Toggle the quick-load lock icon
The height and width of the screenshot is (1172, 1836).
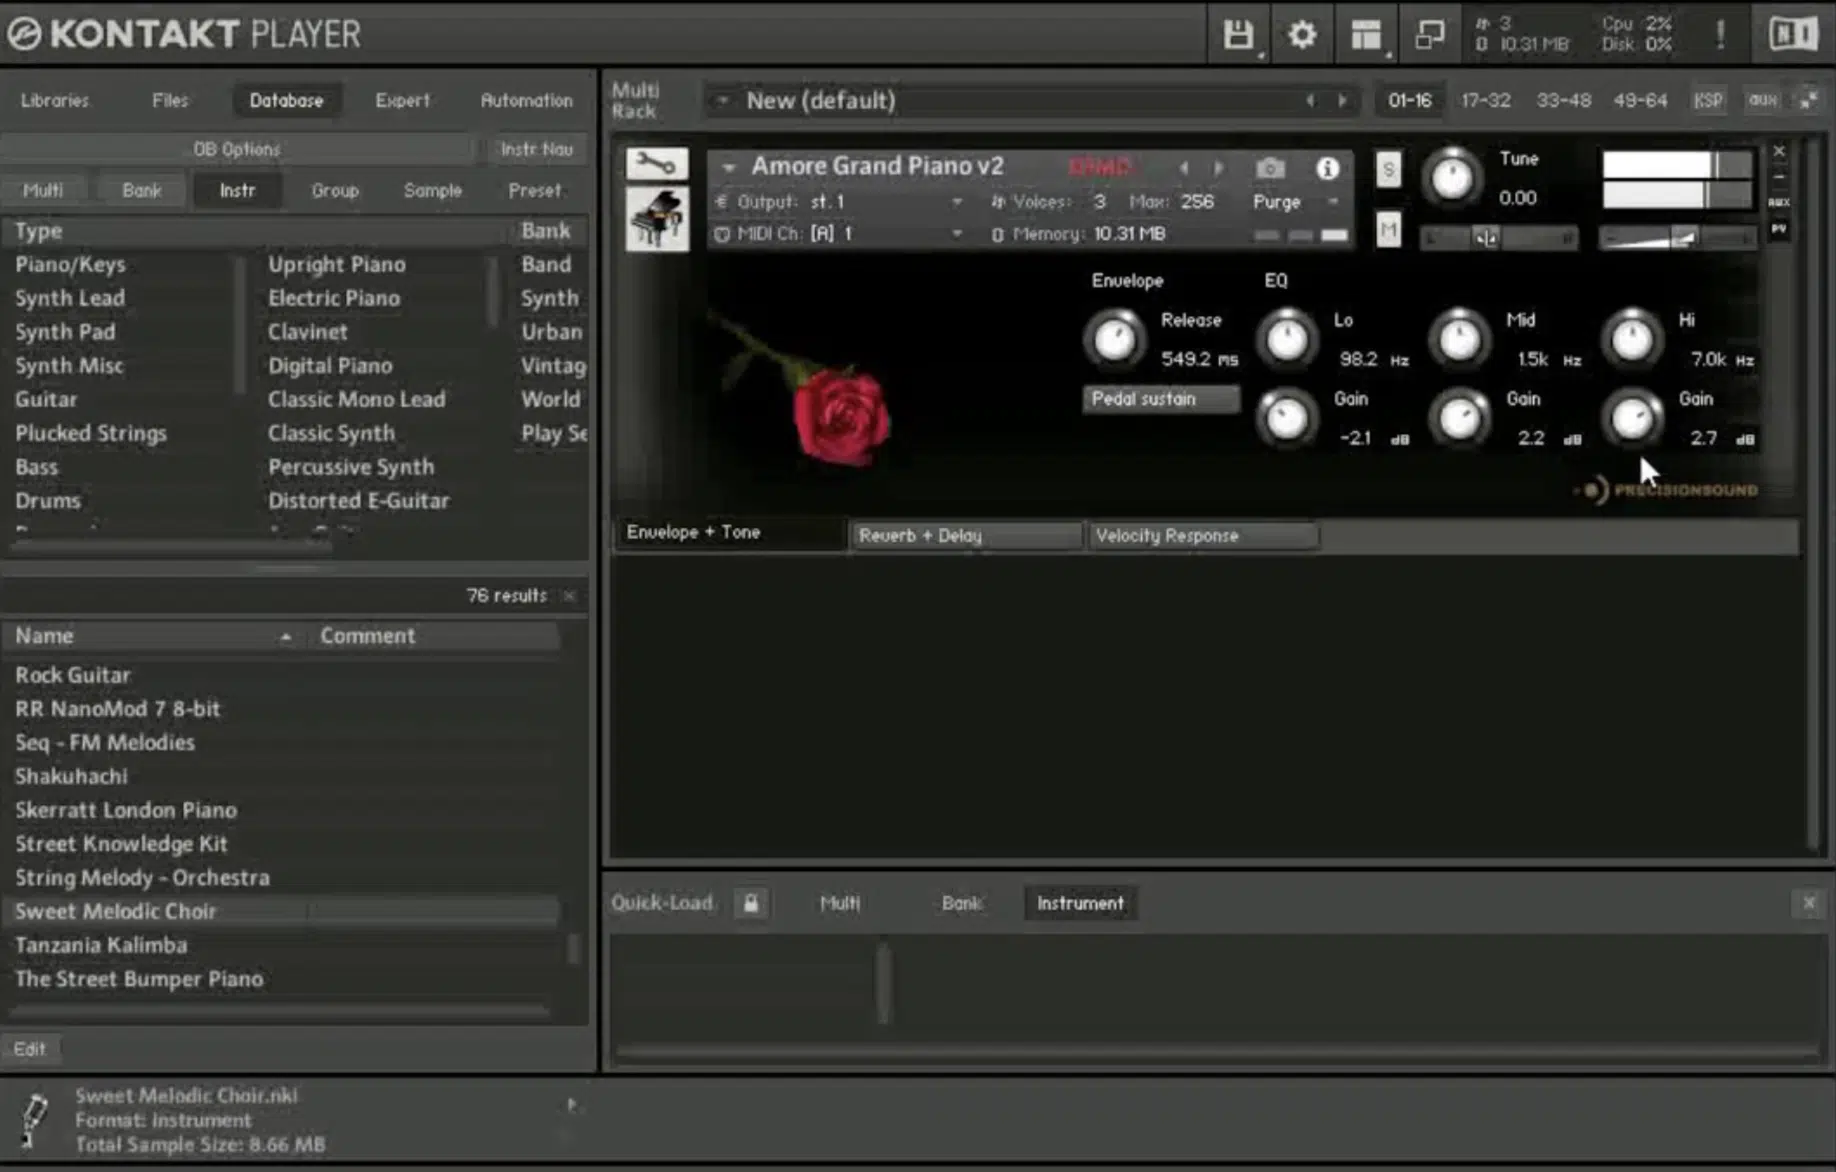[751, 903]
